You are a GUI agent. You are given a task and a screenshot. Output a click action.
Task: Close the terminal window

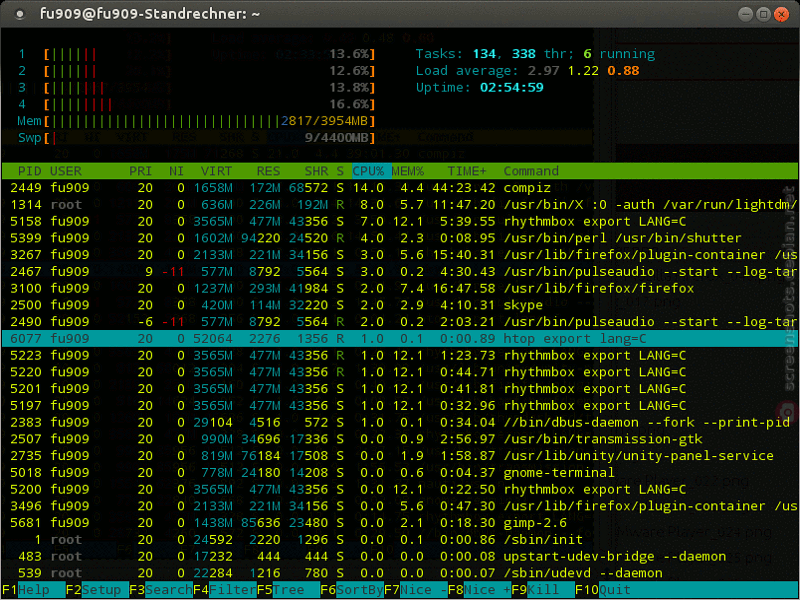[x=781, y=14]
